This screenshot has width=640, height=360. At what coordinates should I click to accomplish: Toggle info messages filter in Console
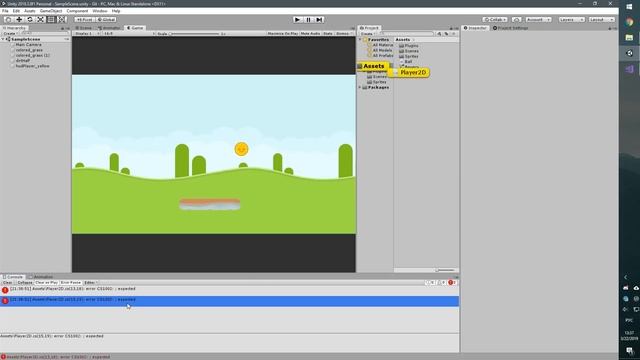(431, 282)
